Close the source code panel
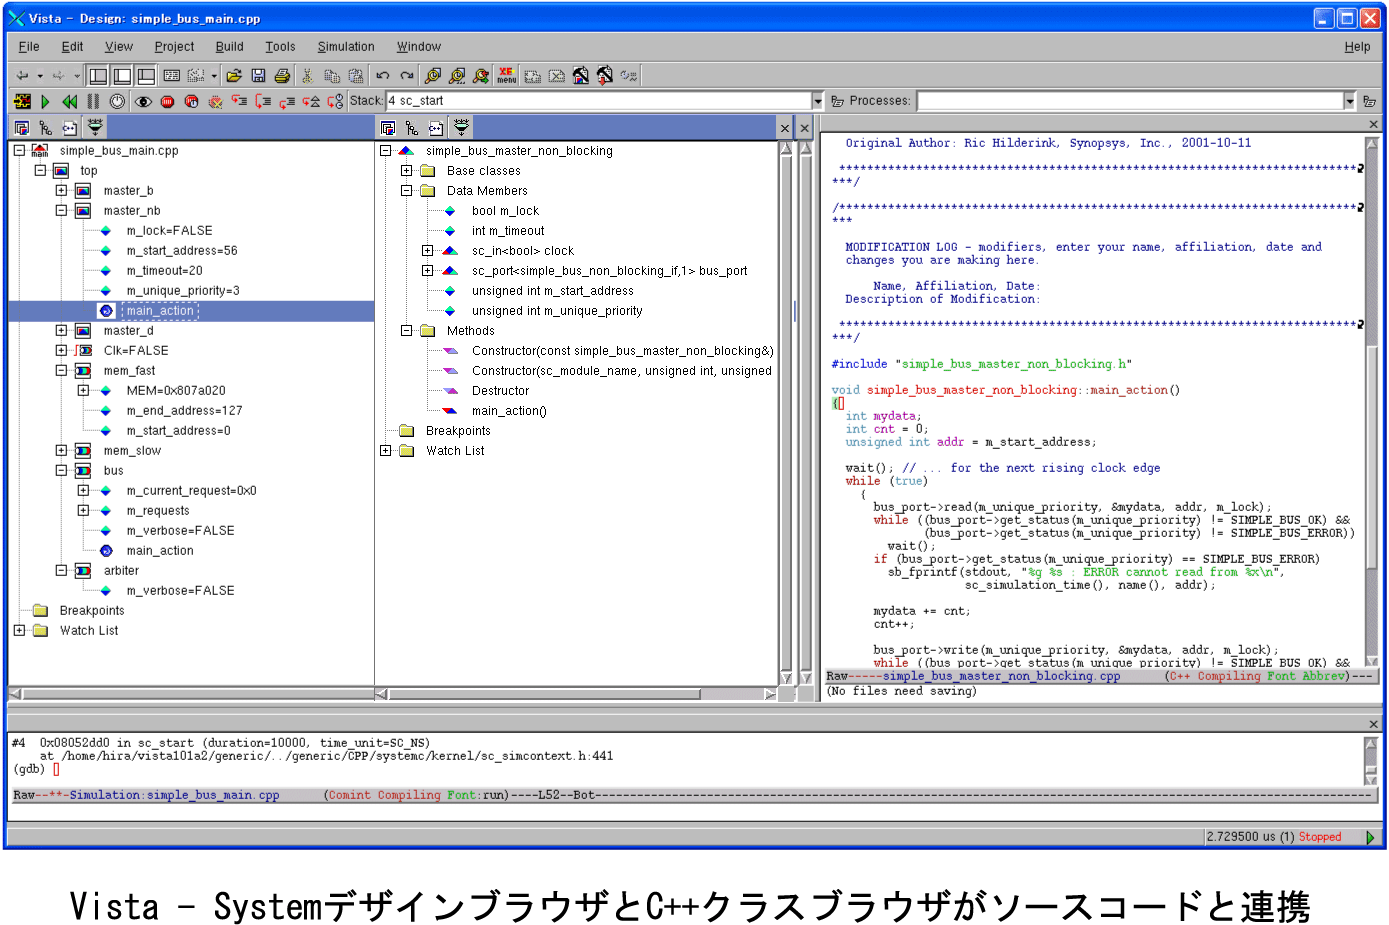Viewport: 1389px width, 925px height. (x=1373, y=124)
